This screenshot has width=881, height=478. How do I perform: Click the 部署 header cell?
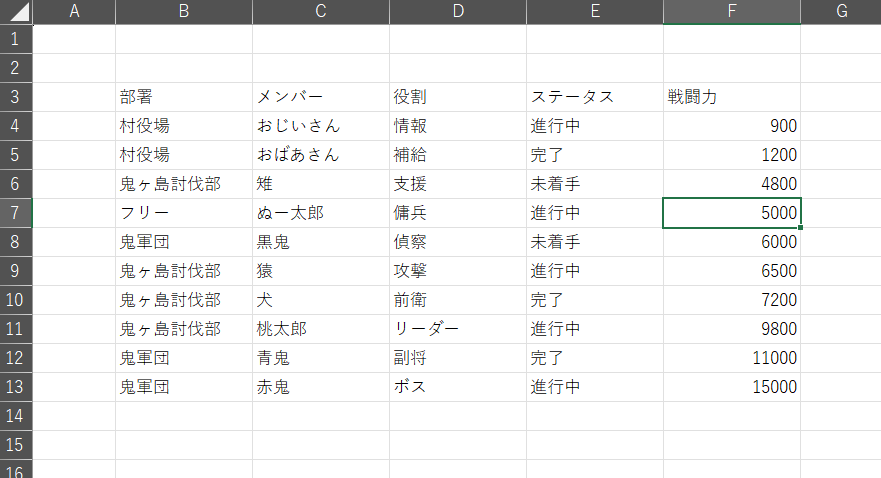184,97
